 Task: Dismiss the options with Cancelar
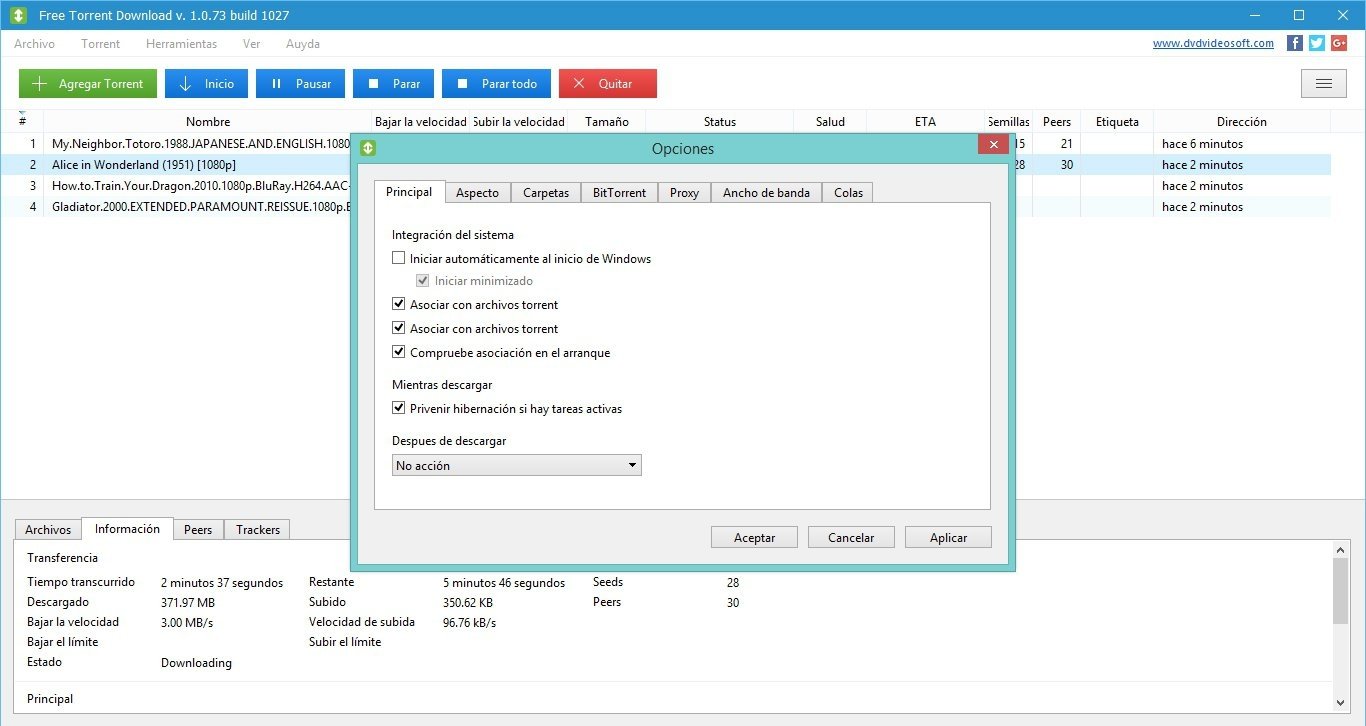(x=851, y=538)
